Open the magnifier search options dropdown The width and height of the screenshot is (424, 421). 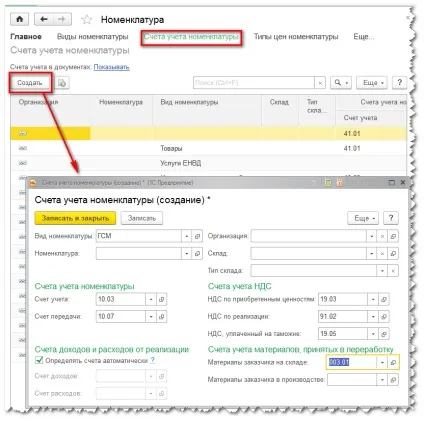[341, 83]
